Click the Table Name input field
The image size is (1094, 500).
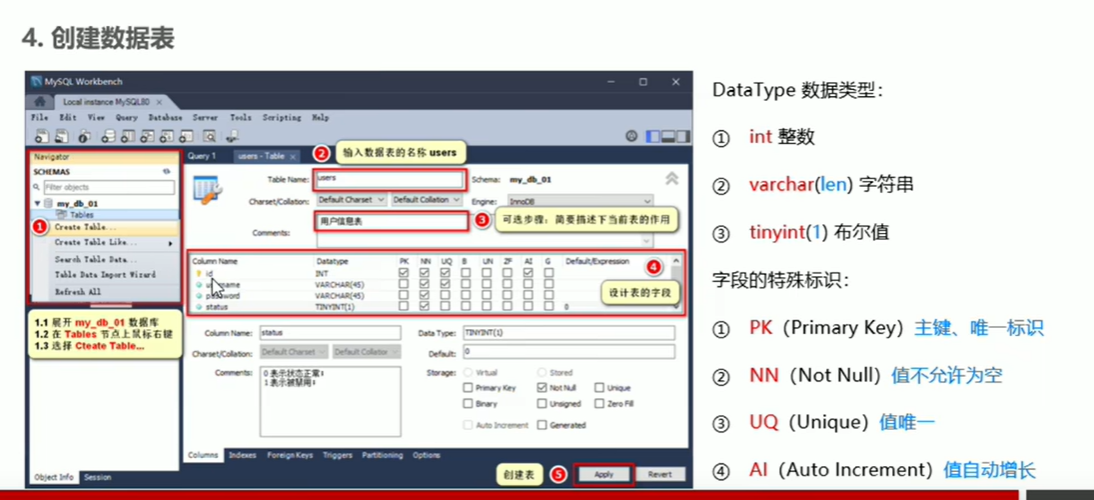(388, 179)
